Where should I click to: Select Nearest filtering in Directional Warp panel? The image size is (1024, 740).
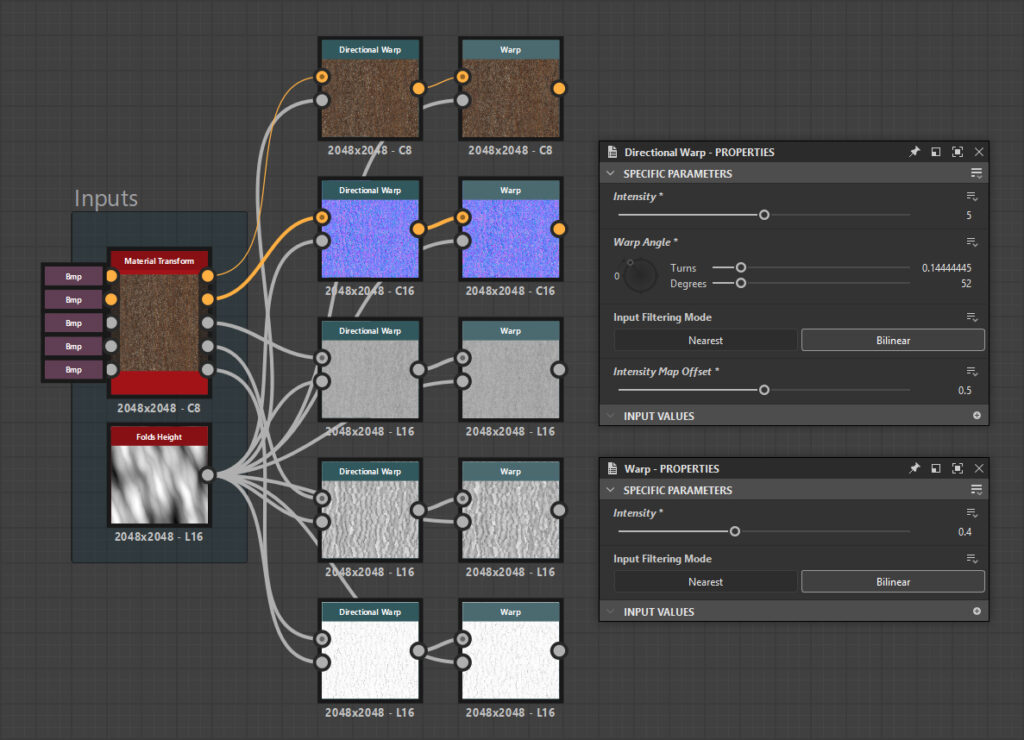tap(705, 340)
